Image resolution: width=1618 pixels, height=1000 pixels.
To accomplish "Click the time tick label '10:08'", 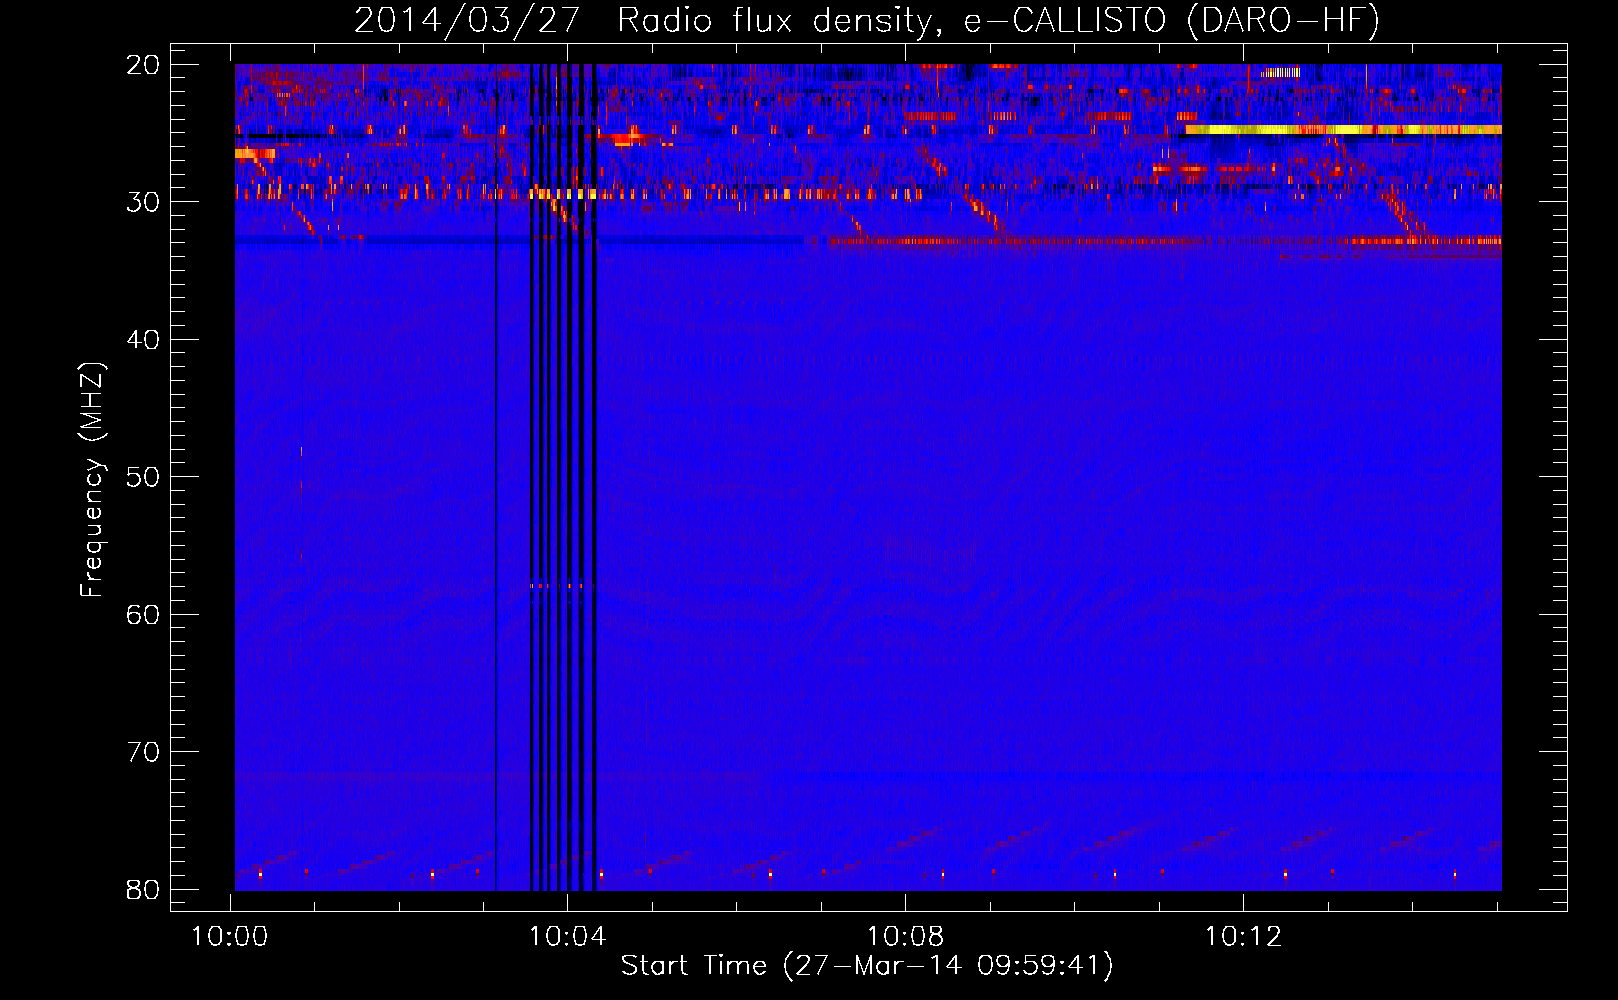I will (906, 937).
